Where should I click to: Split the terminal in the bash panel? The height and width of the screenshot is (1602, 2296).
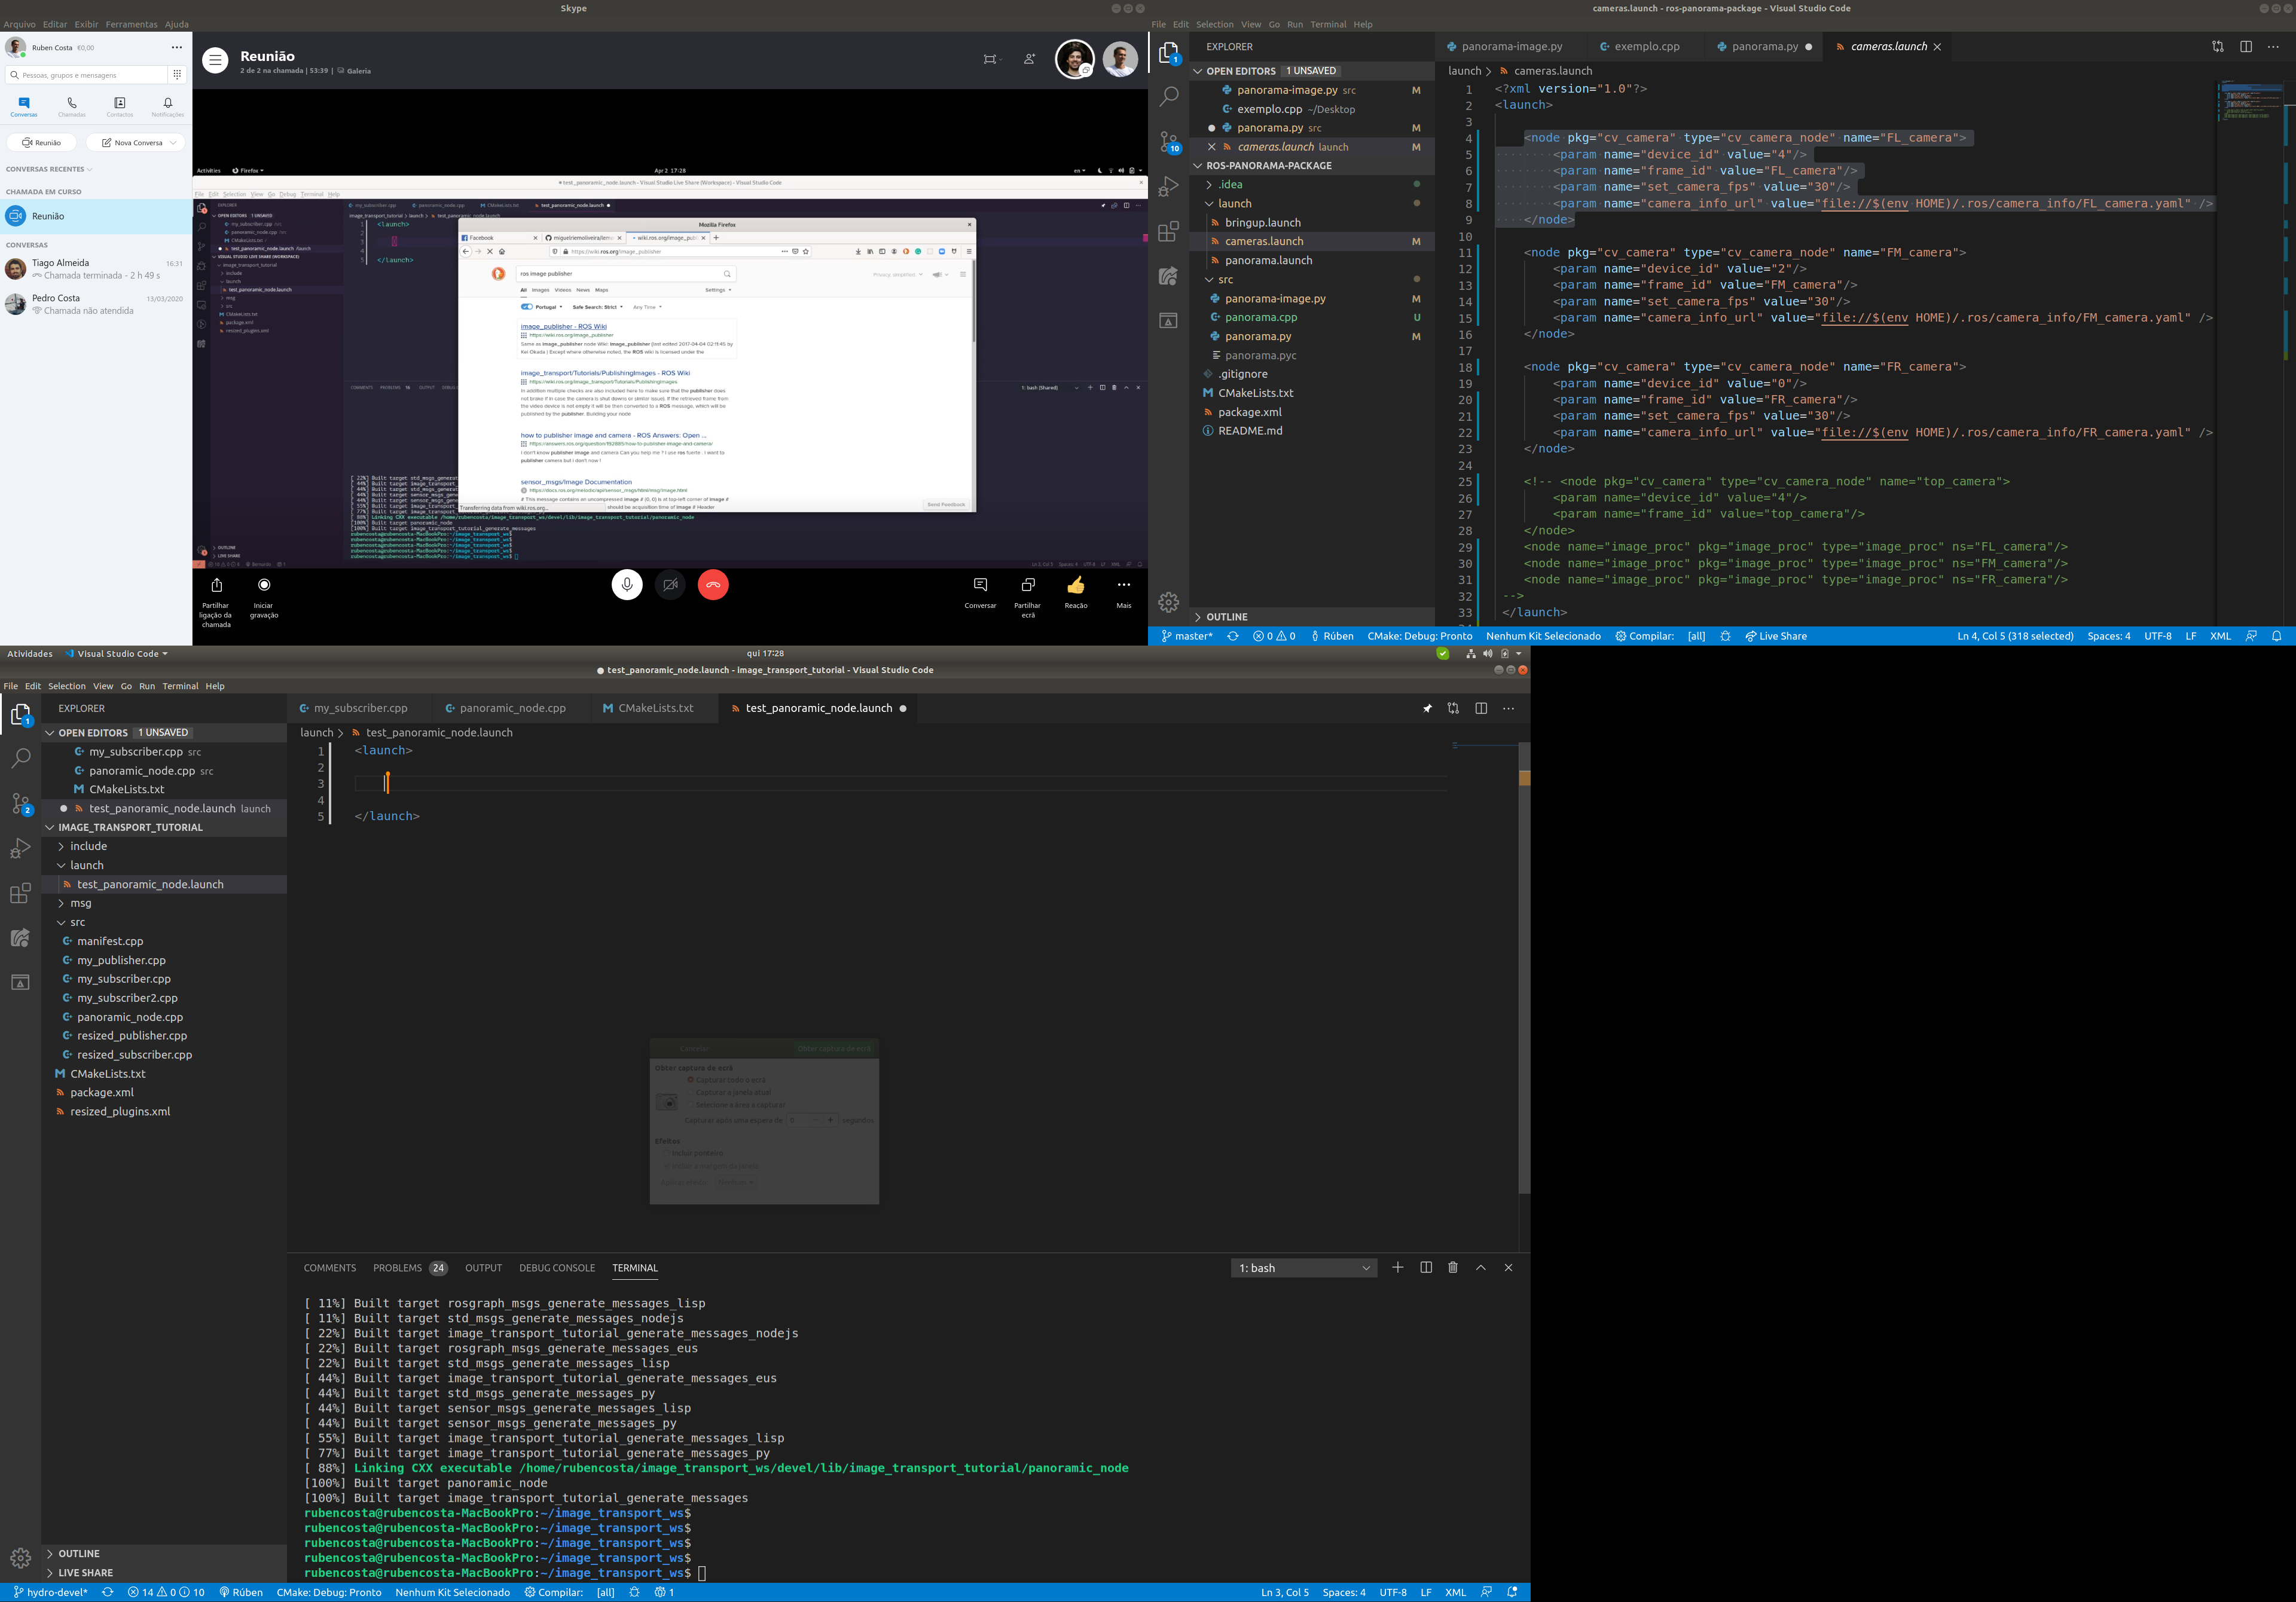pyautogui.click(x=1426, y=1268)
